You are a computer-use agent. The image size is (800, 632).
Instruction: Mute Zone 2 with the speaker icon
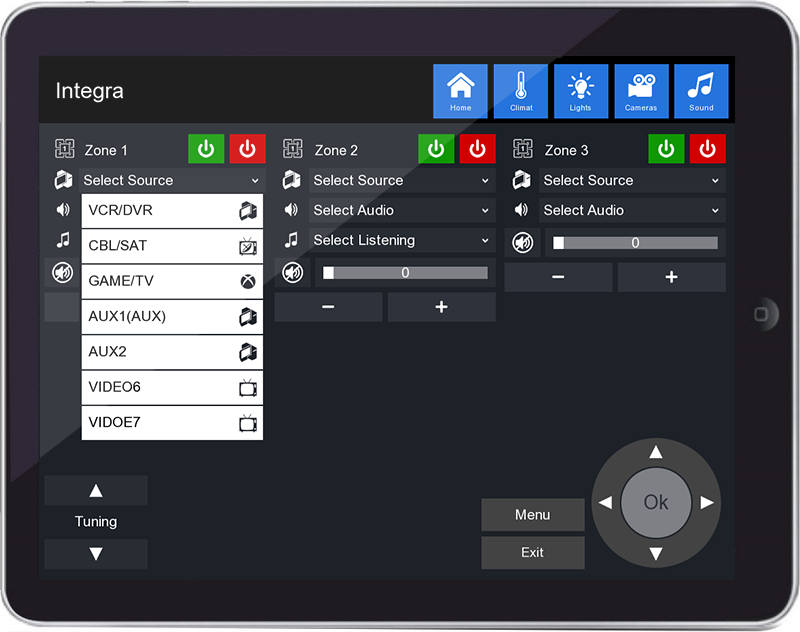coord(292,272)
